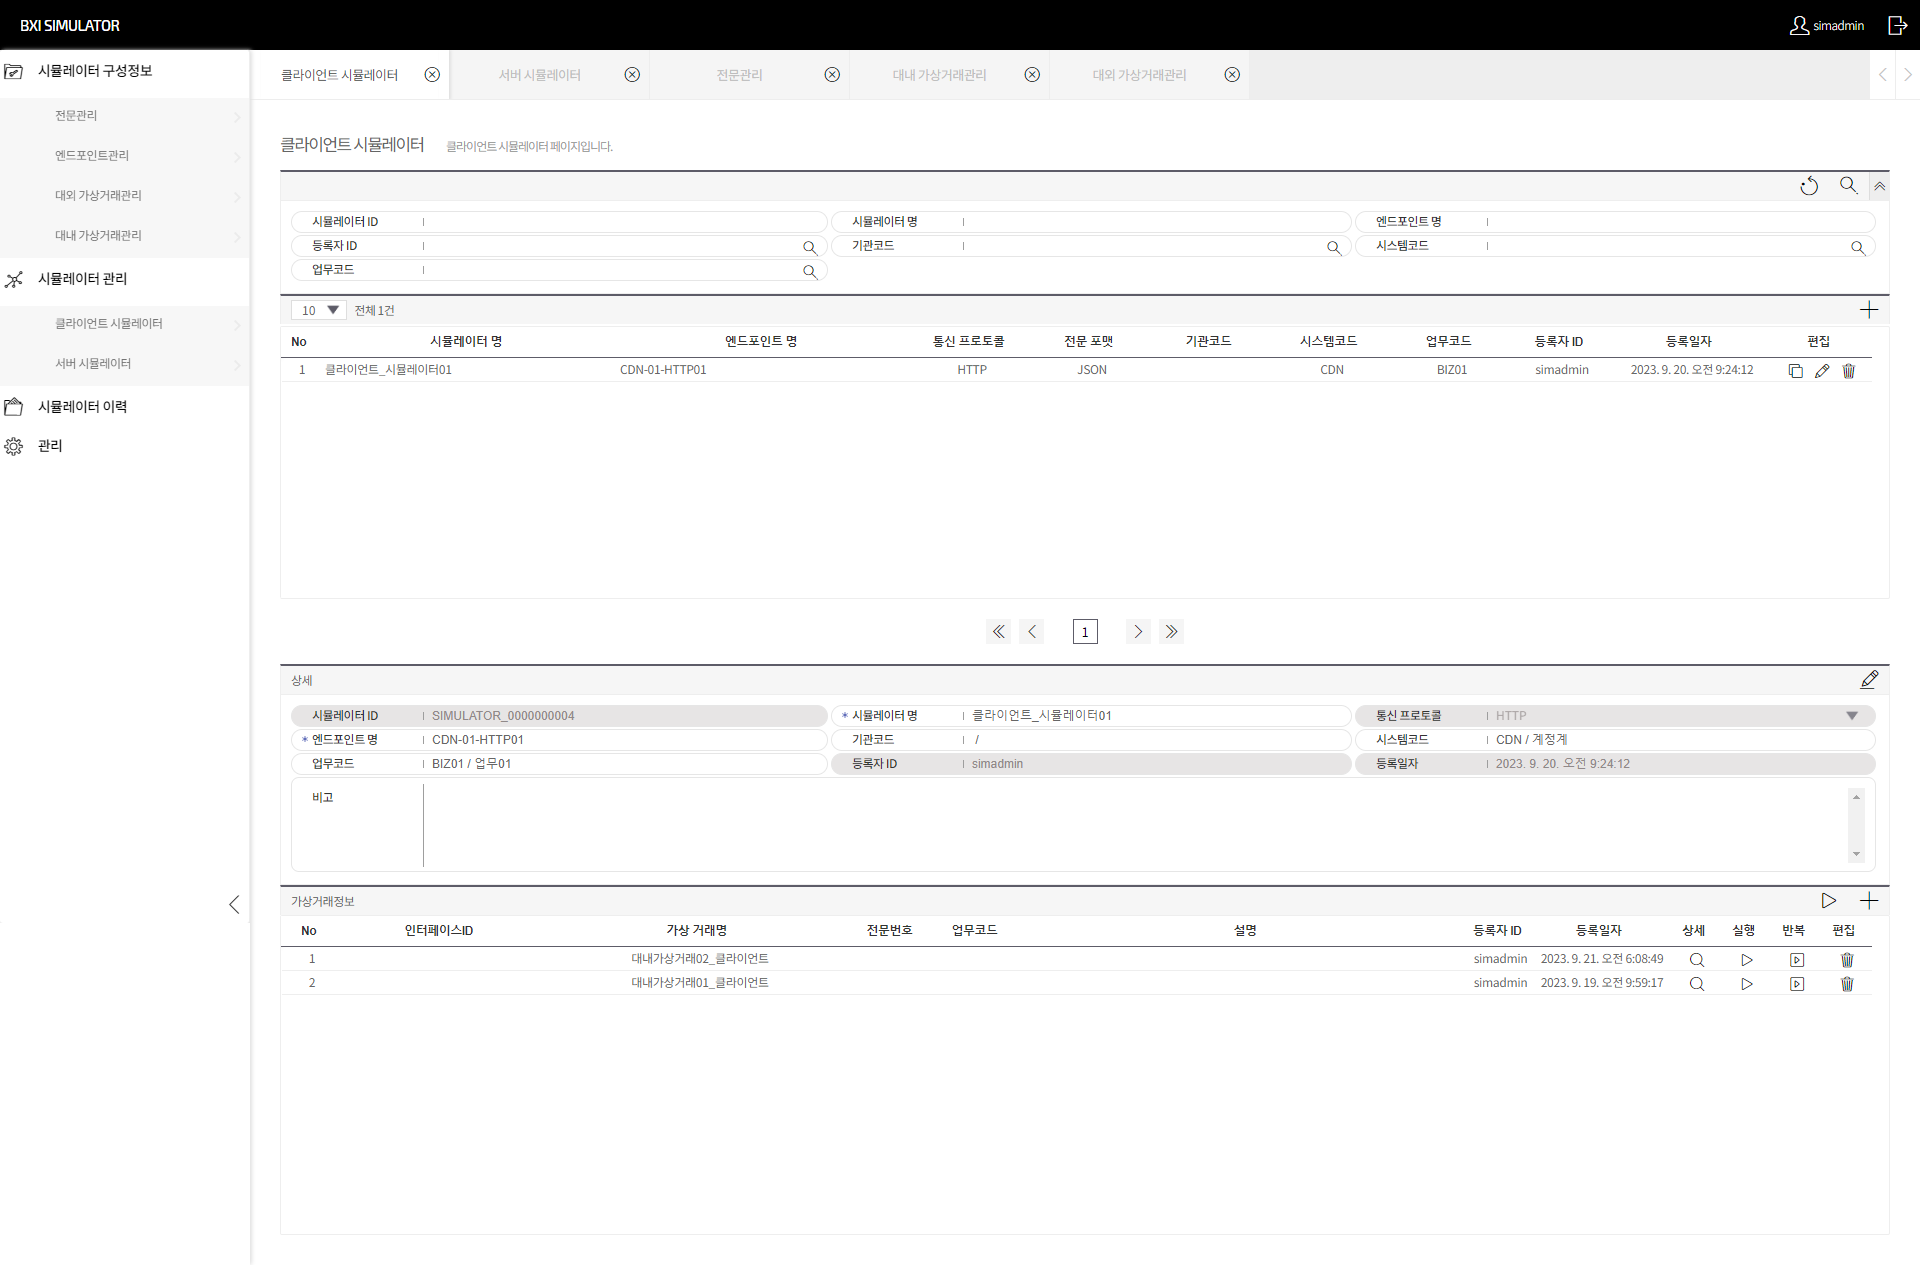Go to previous page of results

click(1032, 631)
